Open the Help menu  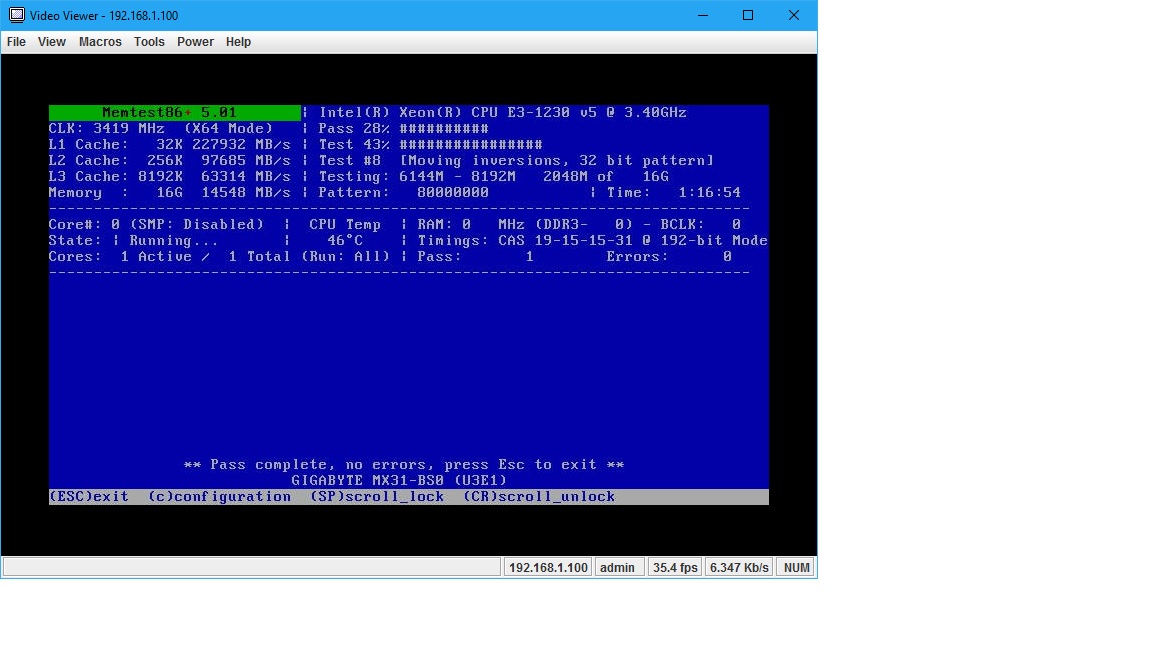coord(238,42)
